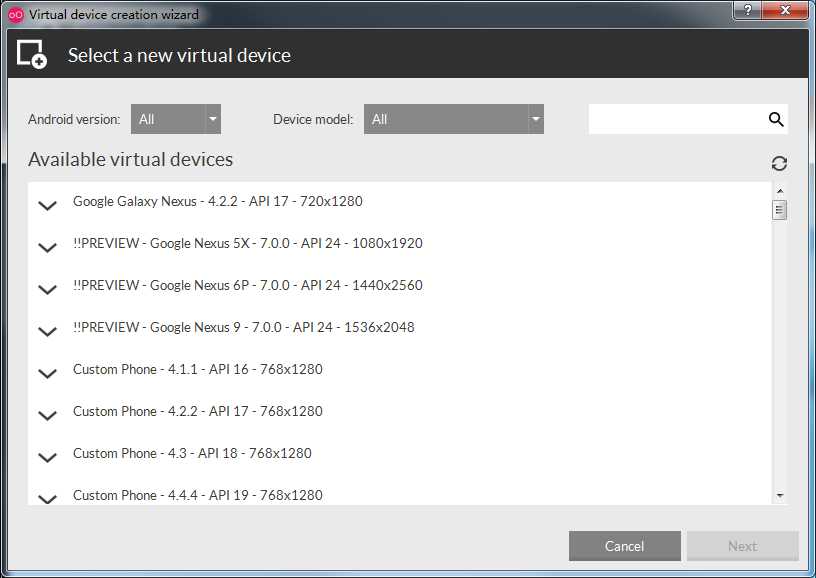The width and height of the screenshot is (816, 578).
Task: Expand Google Galaxy Nexus 4.2.2 chevron
Action: [47, 205]
